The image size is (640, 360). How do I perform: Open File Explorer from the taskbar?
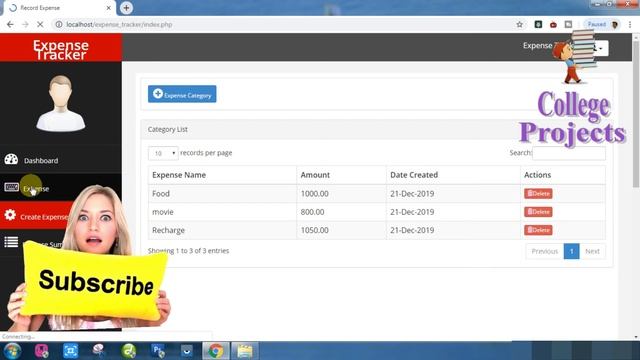(245, 351)
